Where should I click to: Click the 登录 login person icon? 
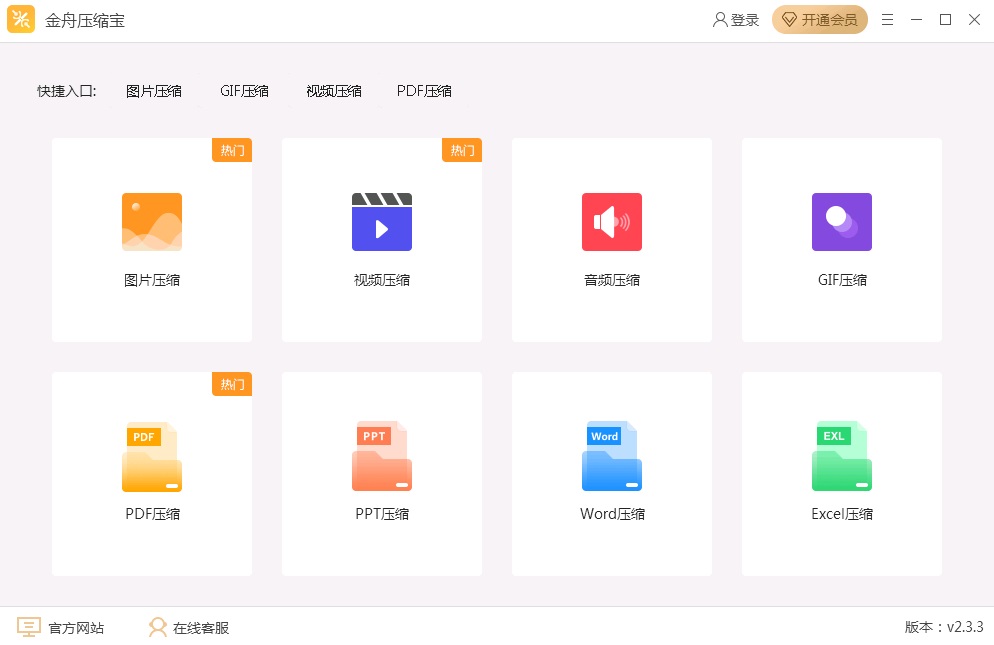pyautogui.click(x=718, y=19)
